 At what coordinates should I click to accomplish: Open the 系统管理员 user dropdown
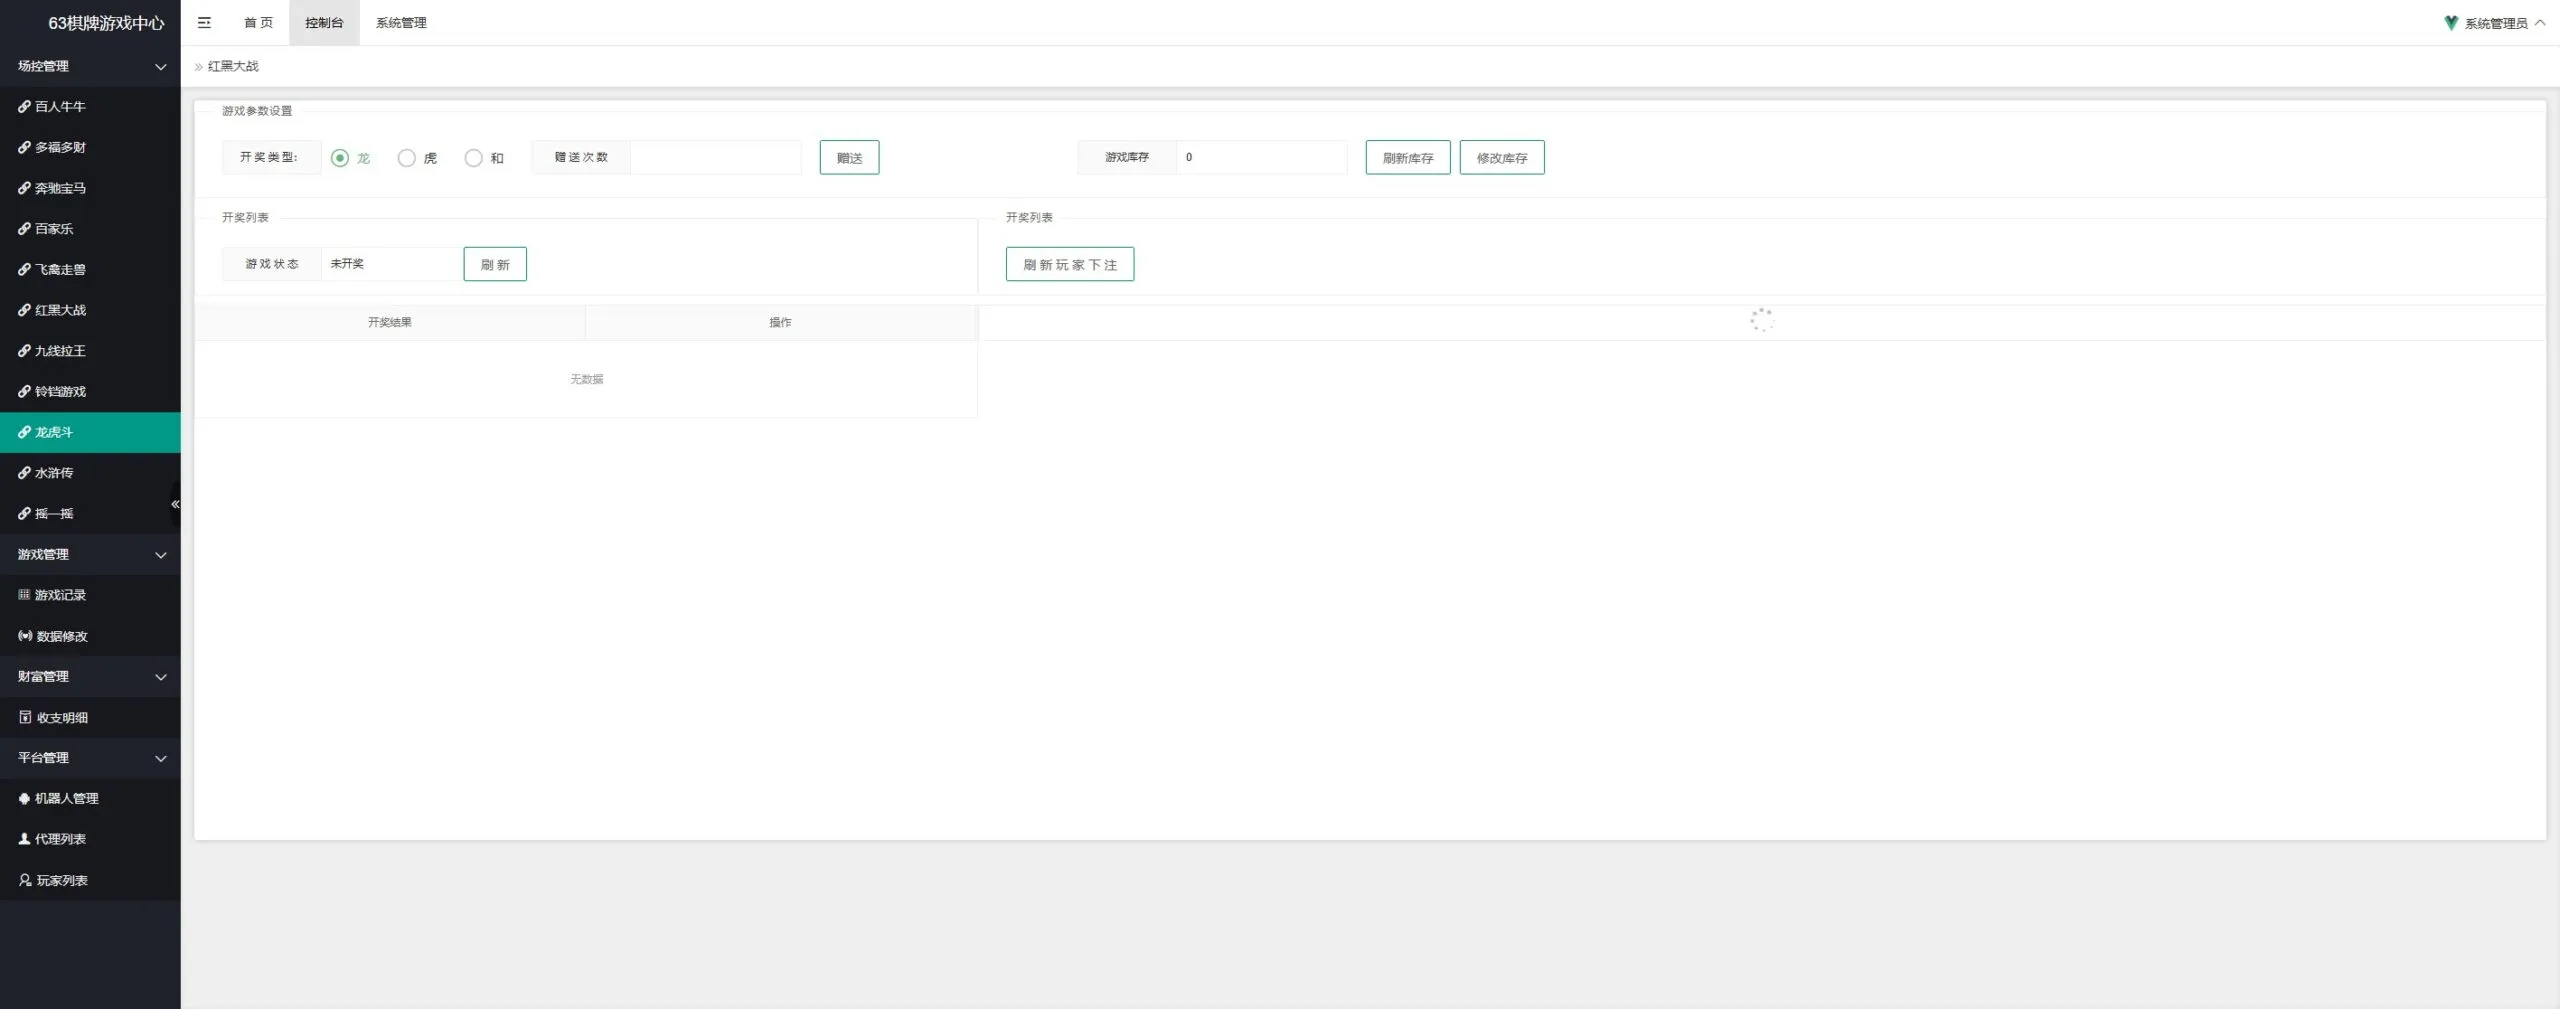[x=2495, y=23]
